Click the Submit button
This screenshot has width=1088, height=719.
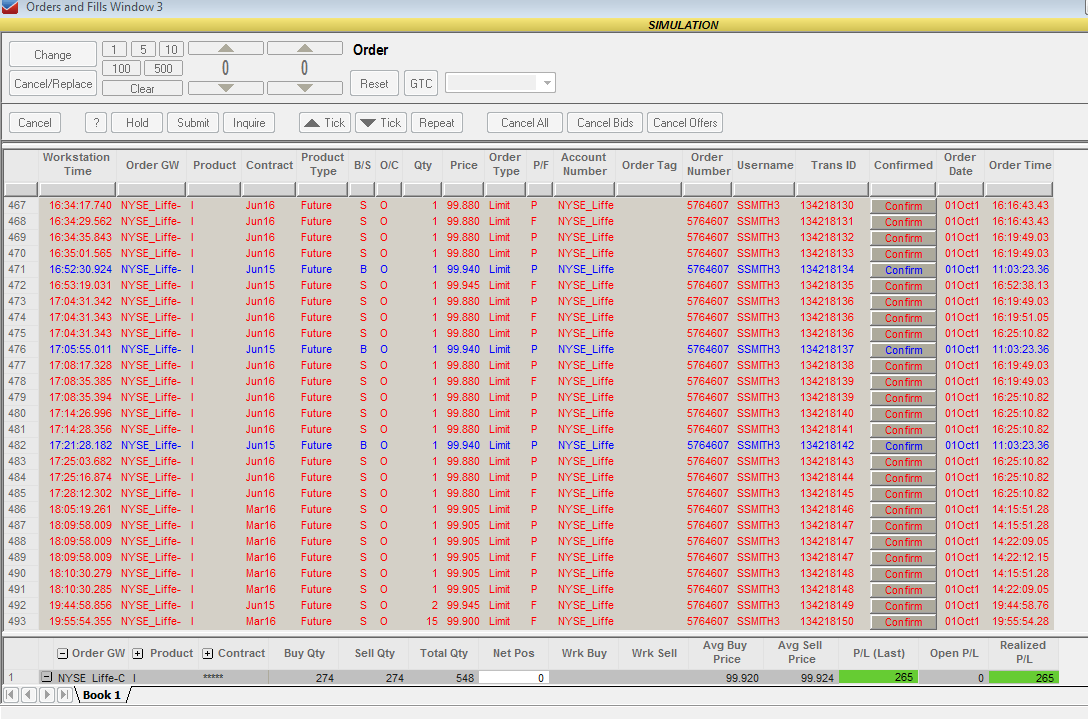(193, 123)
